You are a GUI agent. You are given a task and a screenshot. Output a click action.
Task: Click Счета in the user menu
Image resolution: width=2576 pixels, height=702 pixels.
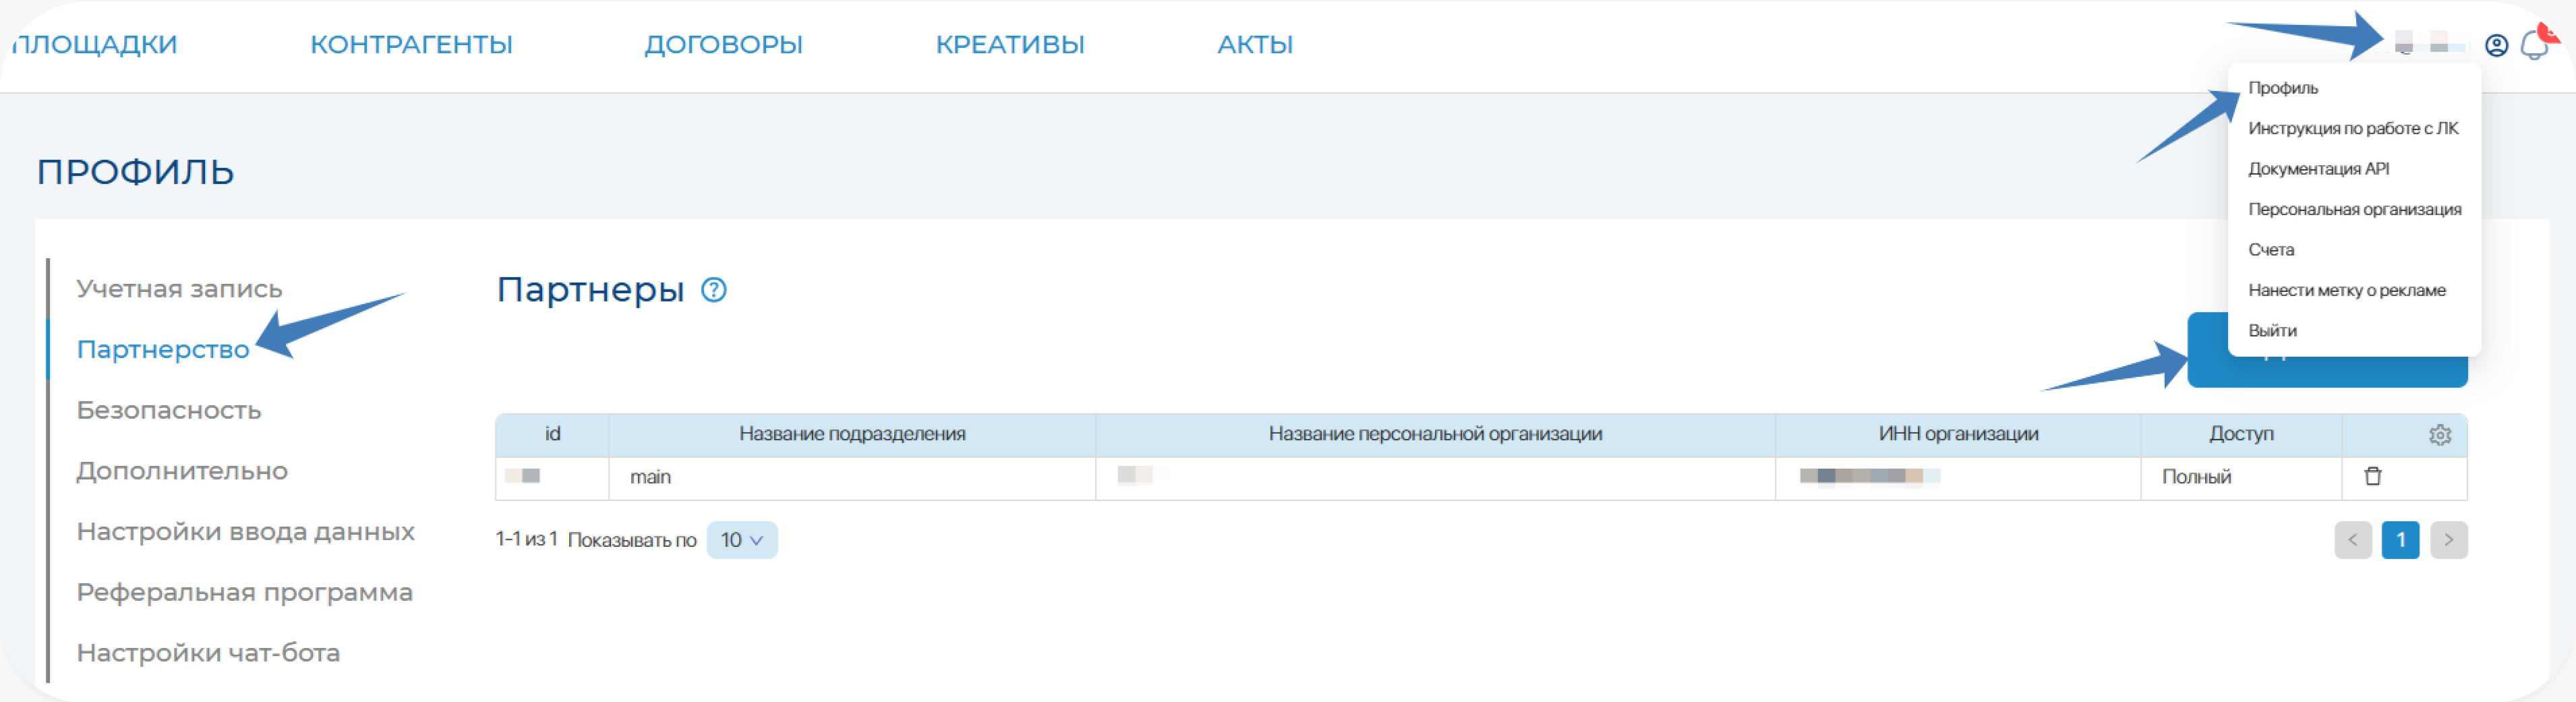(x=2270, y=250)
